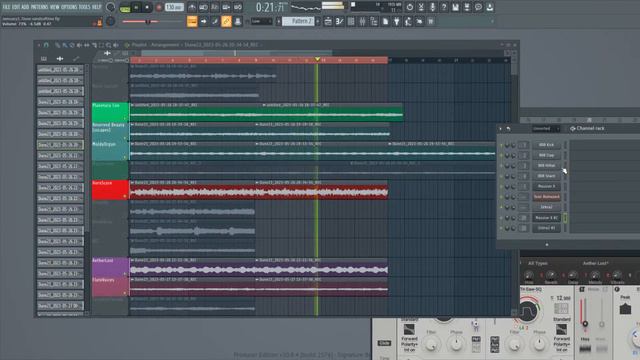This screenshot has height=360, width=640.
Task: Click the playlist playhead marker
Action: [317, 60]
